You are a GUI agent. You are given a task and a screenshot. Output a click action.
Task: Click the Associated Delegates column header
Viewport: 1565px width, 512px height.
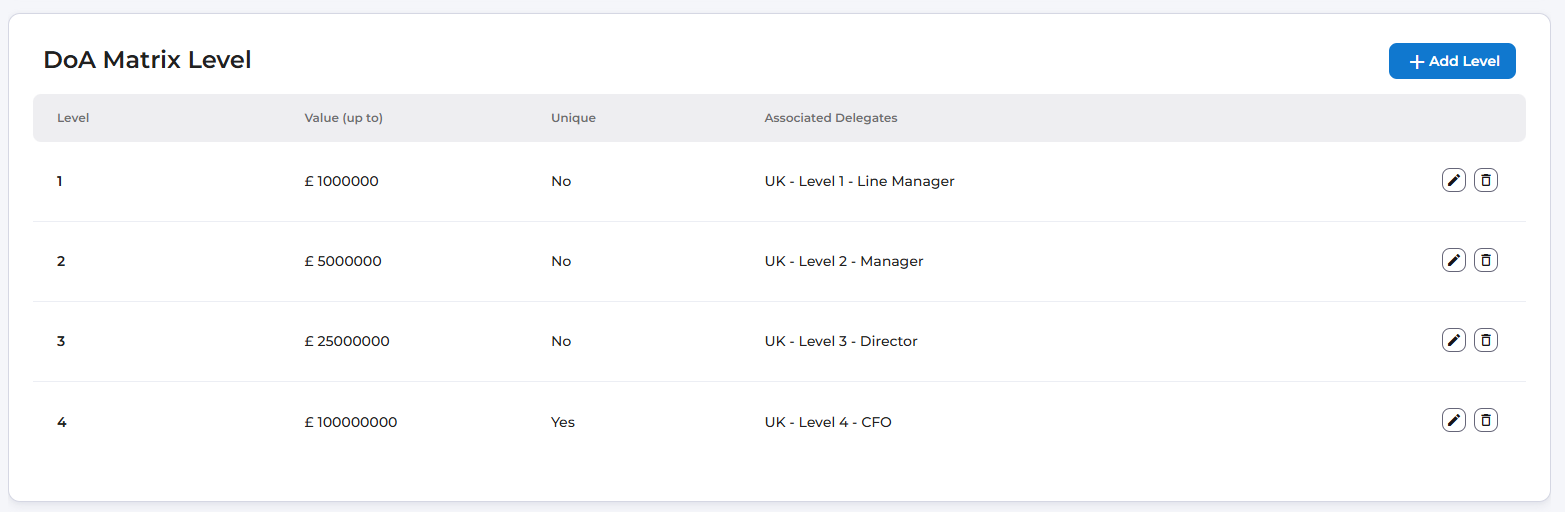coord(830,118)
